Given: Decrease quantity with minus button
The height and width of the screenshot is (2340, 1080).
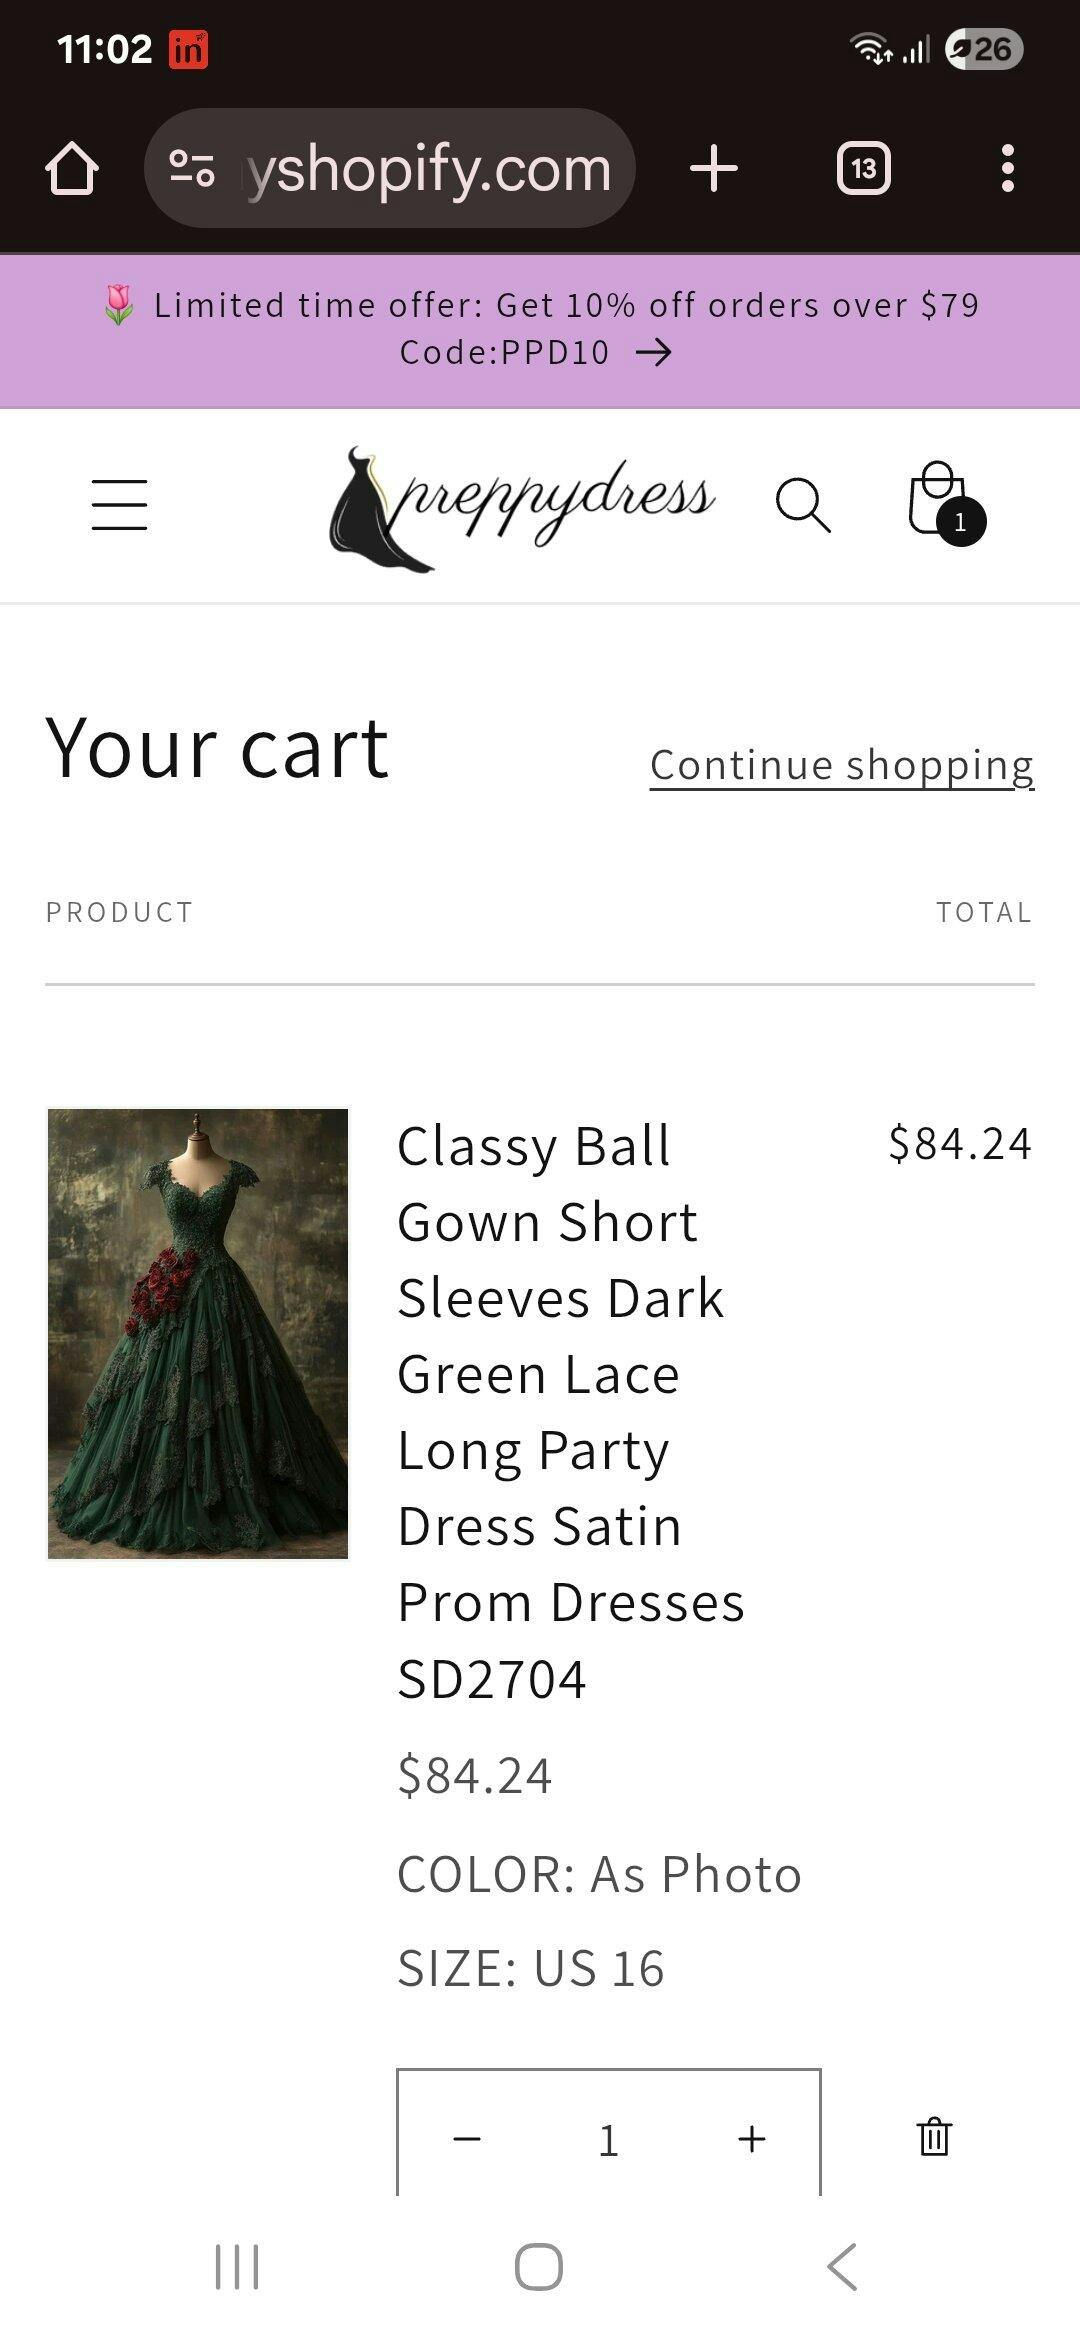Looking at the screenshot, I should (x=467, y=2139).
